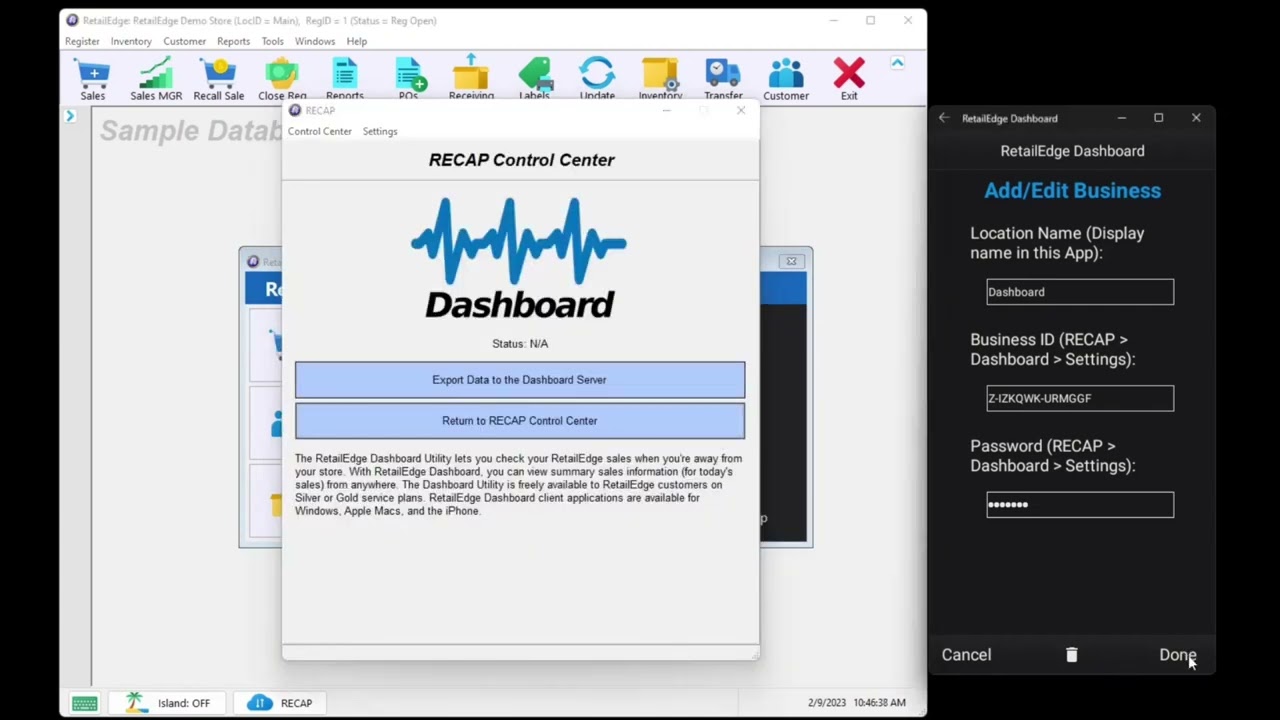Open the Reports toolbar icon

(344, 80)
